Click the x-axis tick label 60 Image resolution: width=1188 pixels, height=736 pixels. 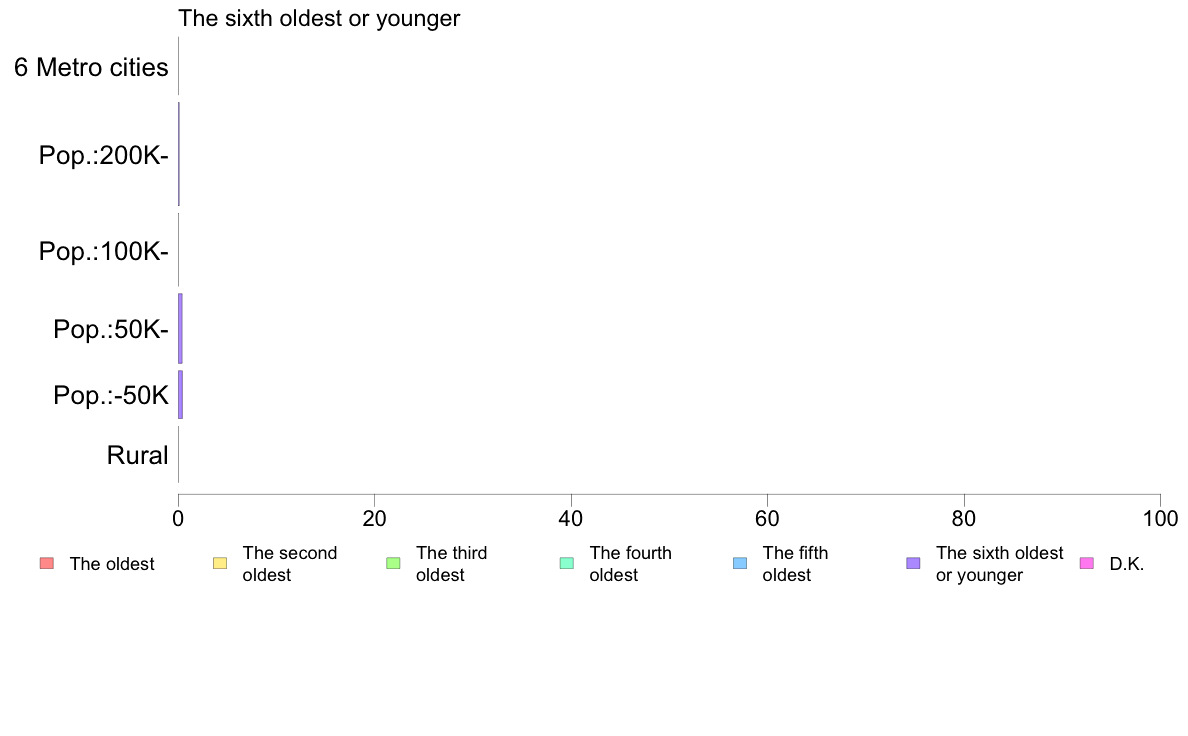(767, 518)
